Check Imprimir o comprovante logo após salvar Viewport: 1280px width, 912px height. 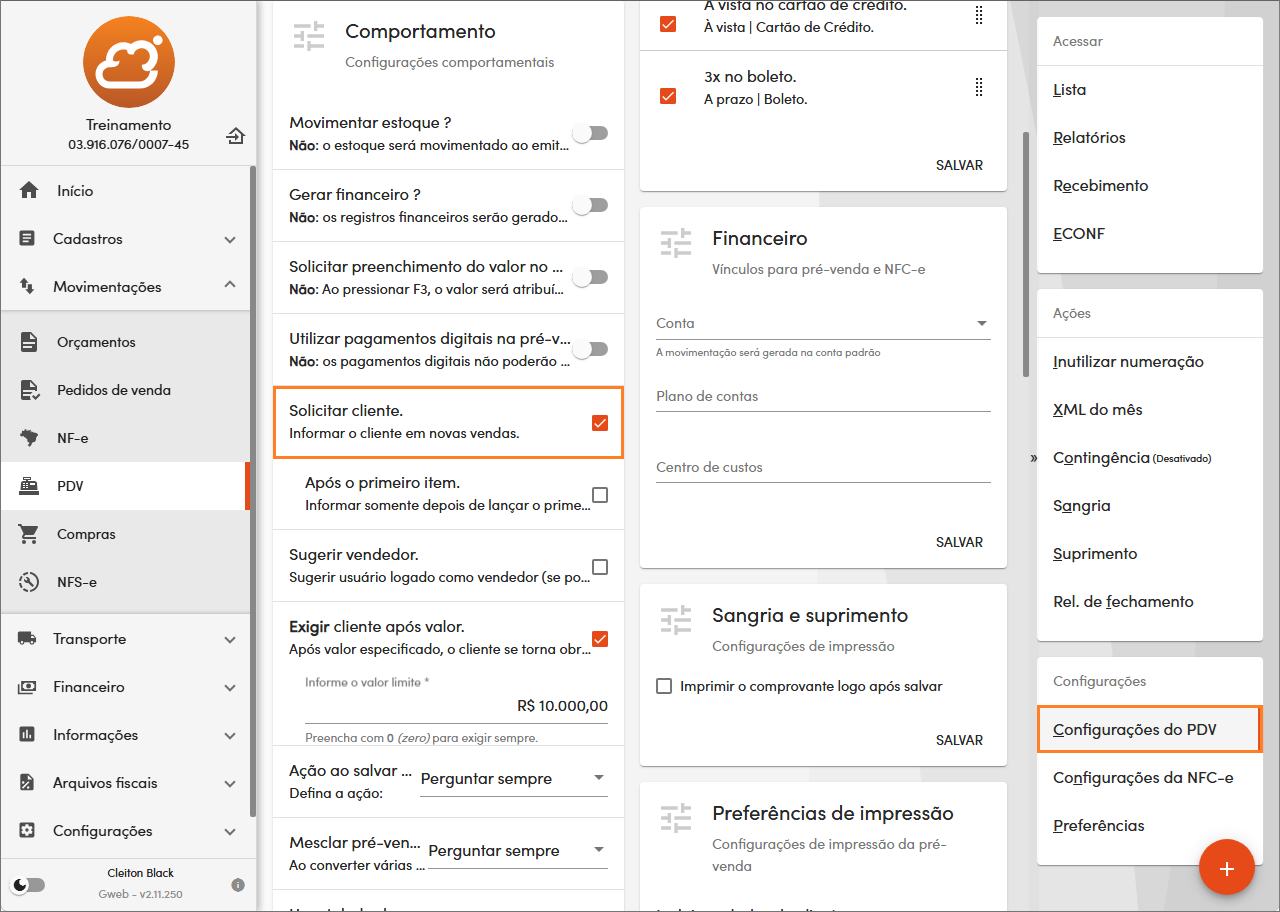(664, 686)
